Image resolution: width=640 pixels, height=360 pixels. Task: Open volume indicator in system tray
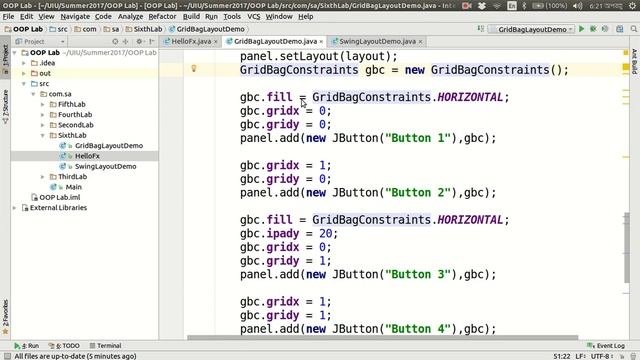click(x=577, y=6)
